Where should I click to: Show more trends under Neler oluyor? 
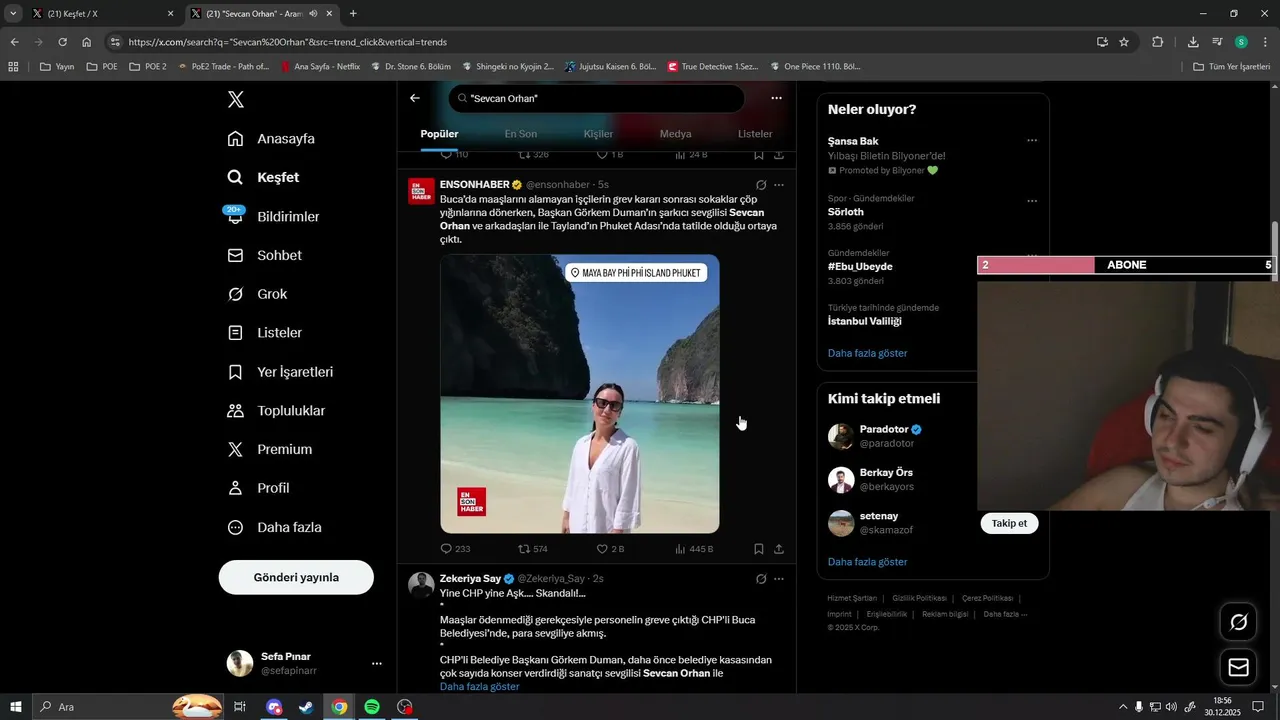tap(868, 353)
